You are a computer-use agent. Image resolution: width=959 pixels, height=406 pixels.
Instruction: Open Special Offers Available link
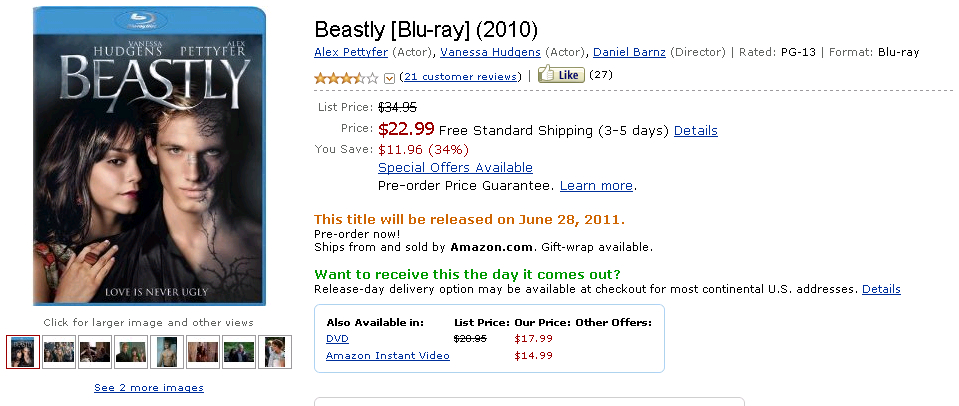[x=455, y=167]
